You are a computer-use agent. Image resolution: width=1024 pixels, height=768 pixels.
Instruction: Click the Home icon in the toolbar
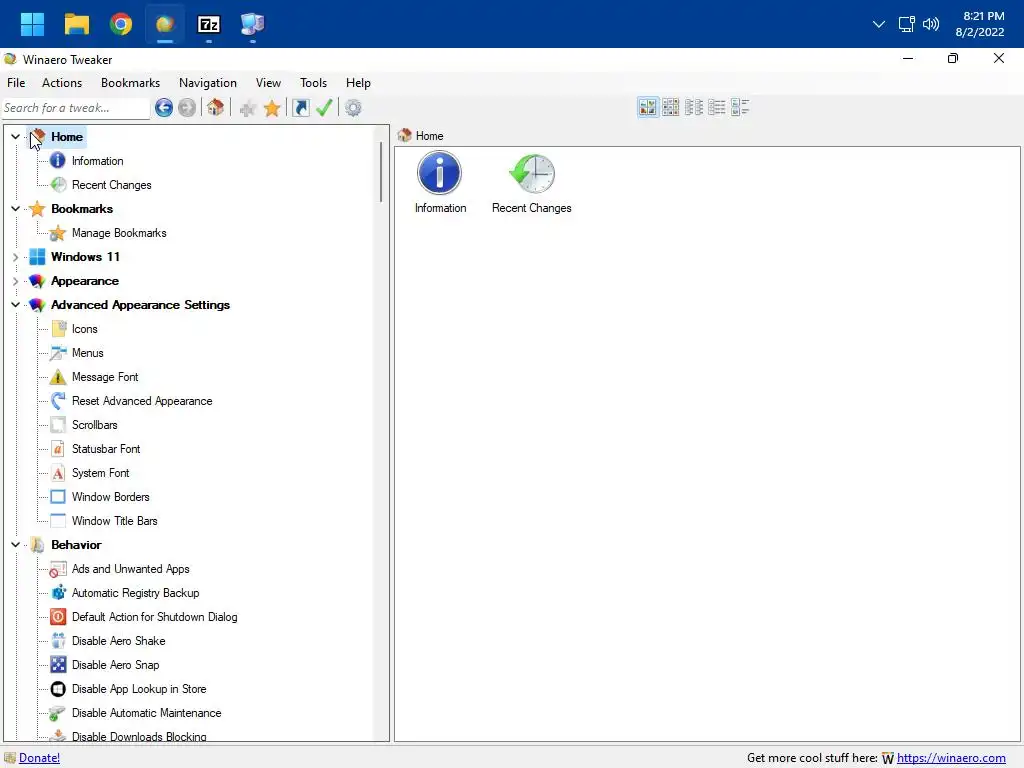(216, 108)
